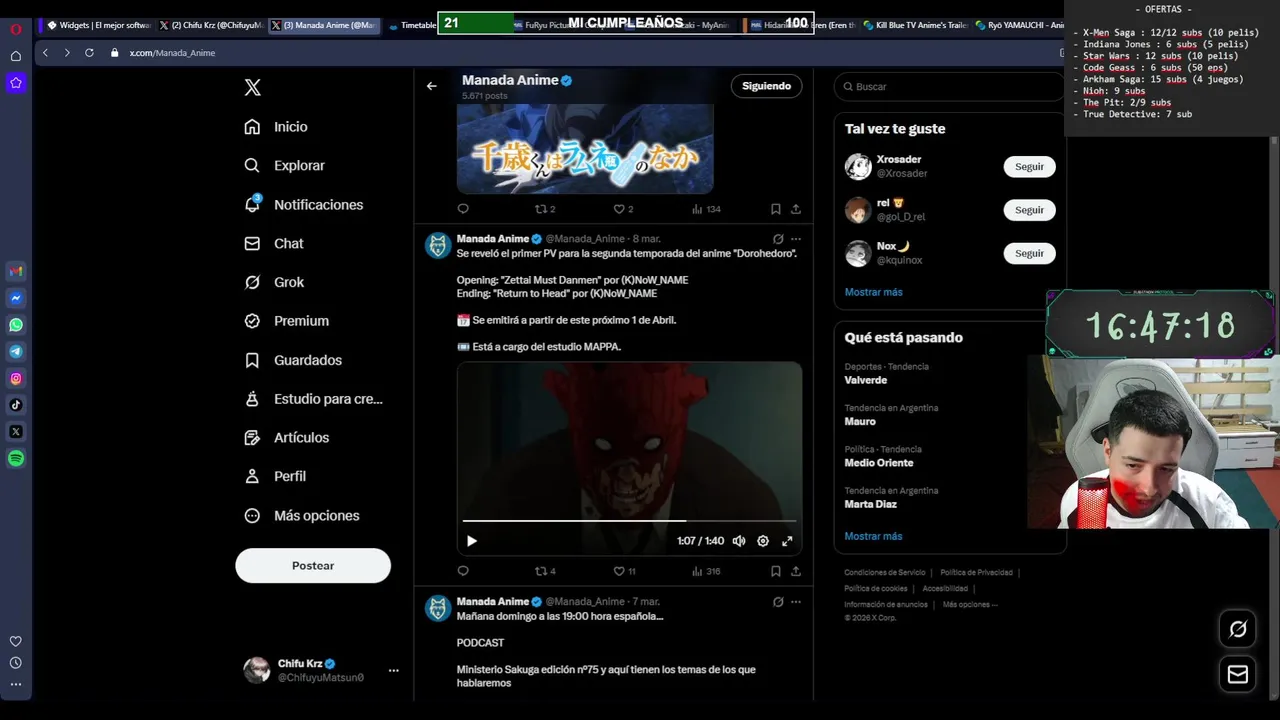
Task: Open more options on the 8 mar. post
Action: click(796, 239)
